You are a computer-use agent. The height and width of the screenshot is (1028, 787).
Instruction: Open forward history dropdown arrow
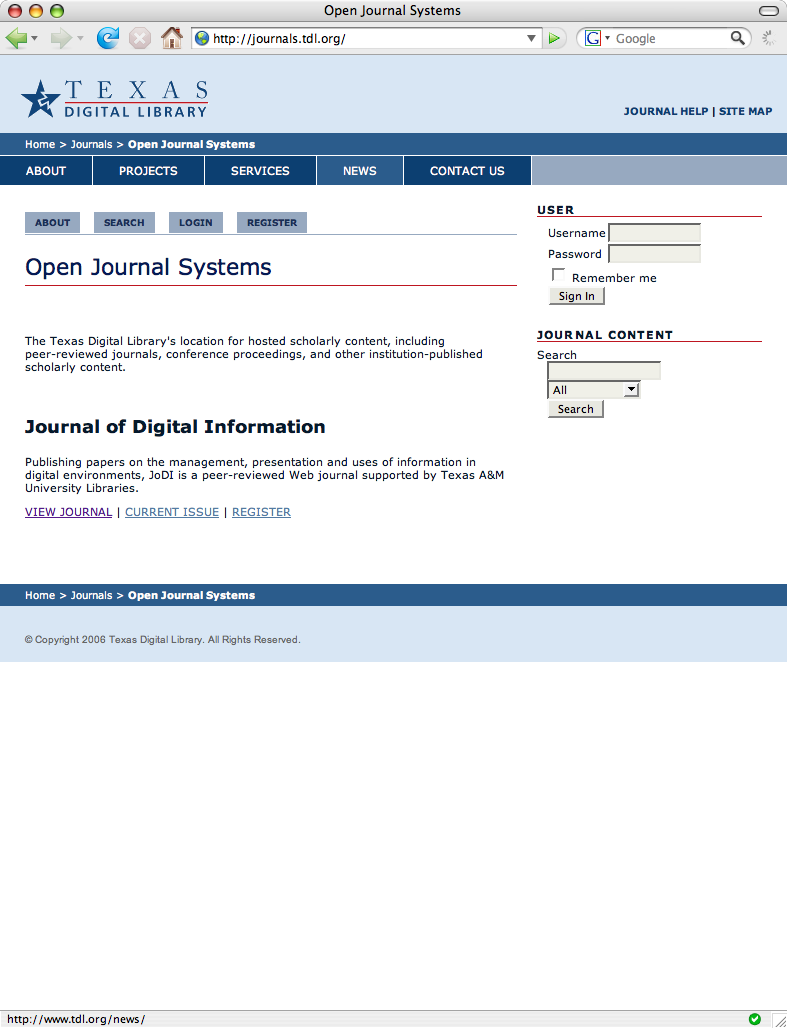pyautogui.click(x=80, y=39)
